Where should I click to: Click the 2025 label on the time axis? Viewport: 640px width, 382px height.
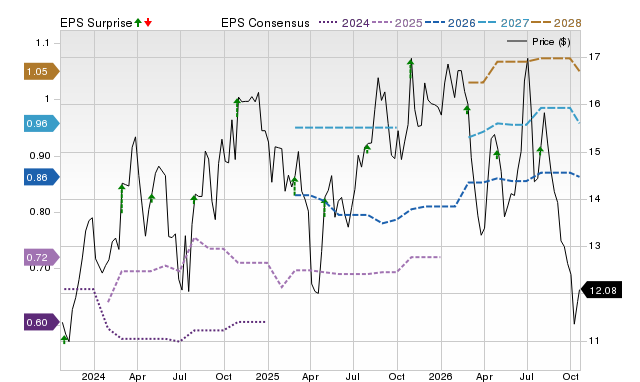[267, 376]
